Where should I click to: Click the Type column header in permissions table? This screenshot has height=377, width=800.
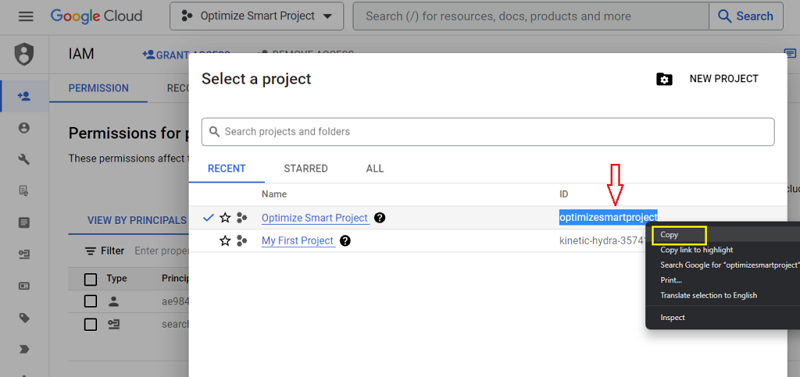click(117, 279)
